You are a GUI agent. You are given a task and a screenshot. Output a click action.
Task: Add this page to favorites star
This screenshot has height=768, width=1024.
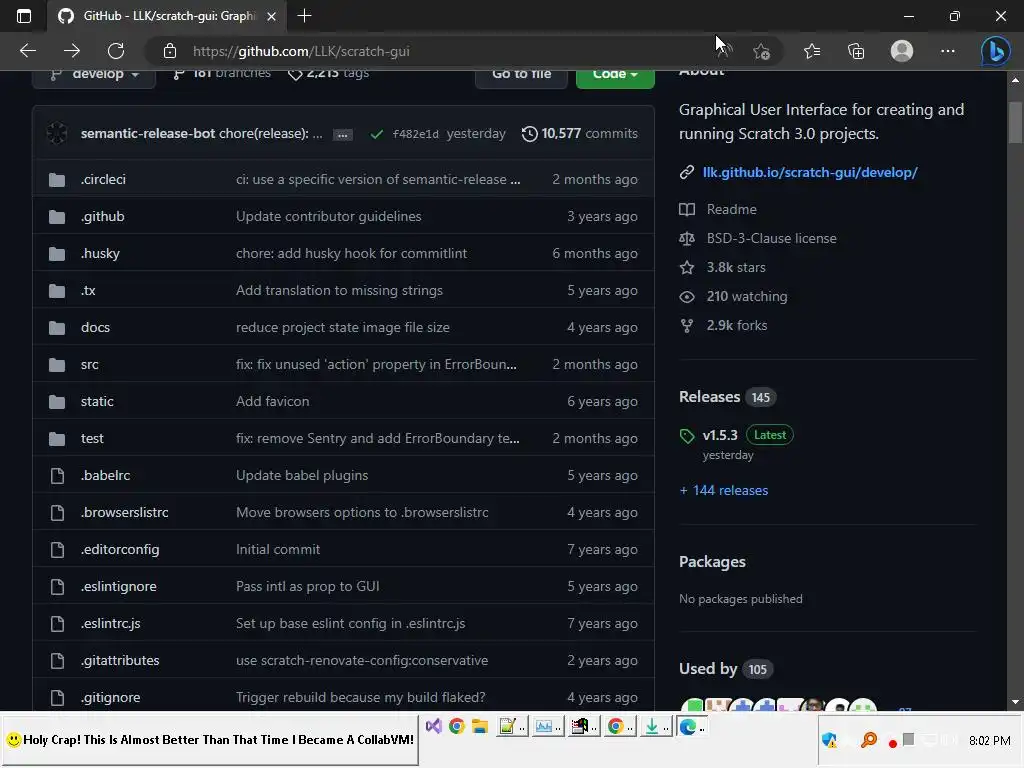click(x=761, y=51)
